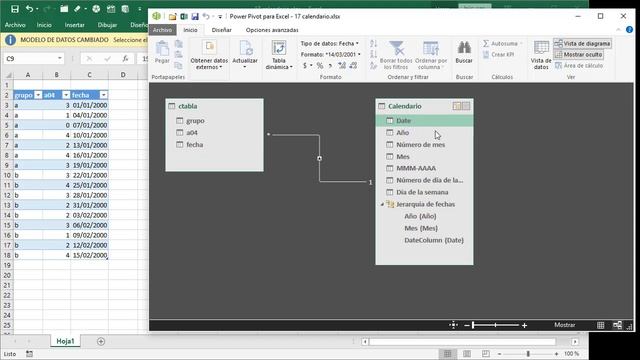Collapse Jerarquía de fechas hierarchy
The image size is (640, 360).
(x=382, y=204)
